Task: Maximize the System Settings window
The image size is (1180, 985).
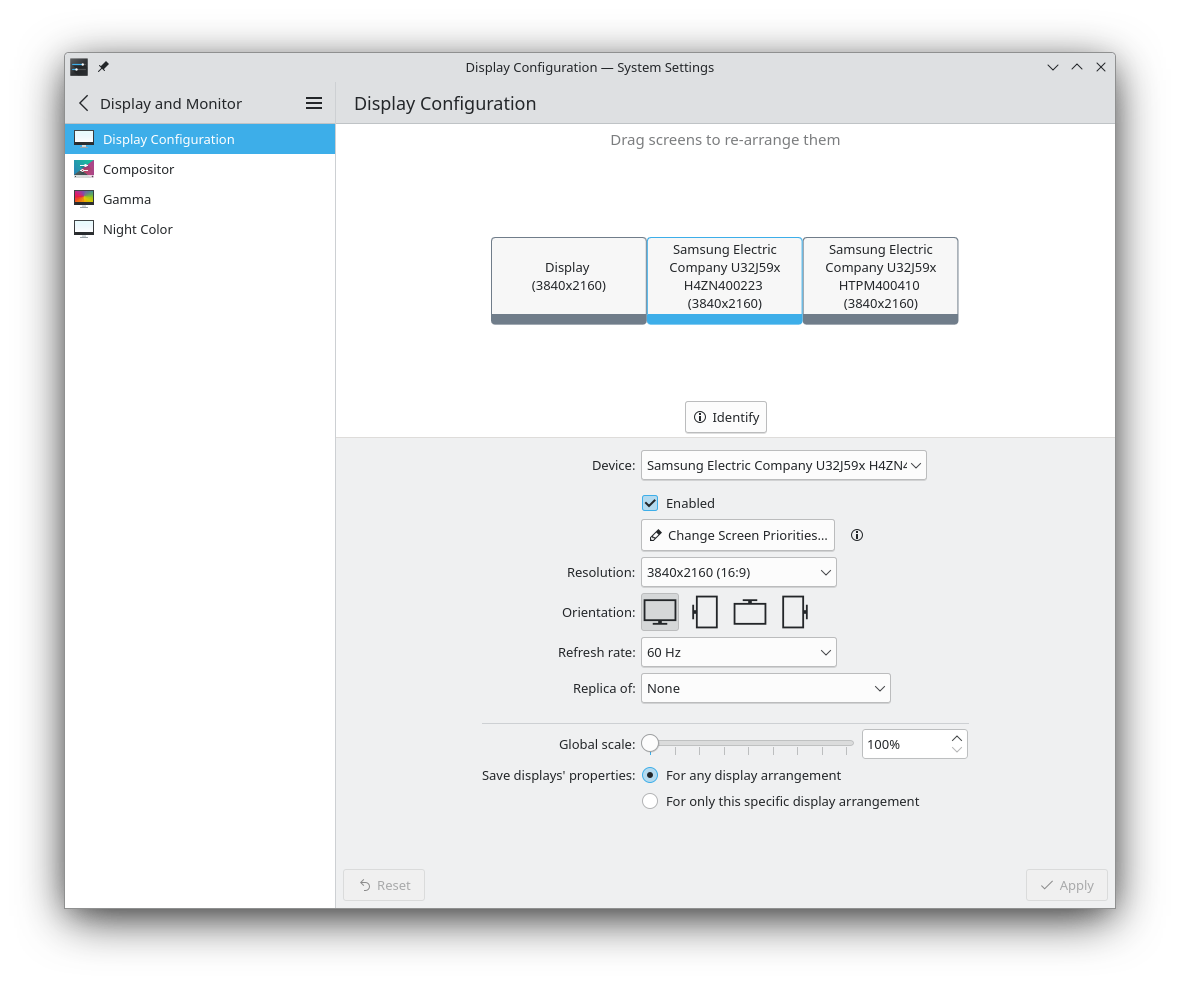Action: coord(1077,67)
